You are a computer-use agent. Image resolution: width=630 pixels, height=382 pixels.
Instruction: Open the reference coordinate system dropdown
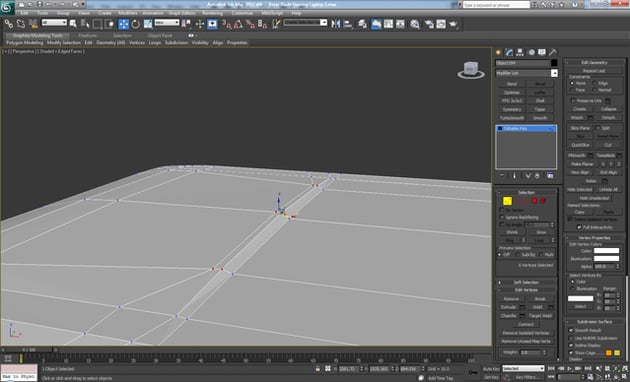(167, 22)
